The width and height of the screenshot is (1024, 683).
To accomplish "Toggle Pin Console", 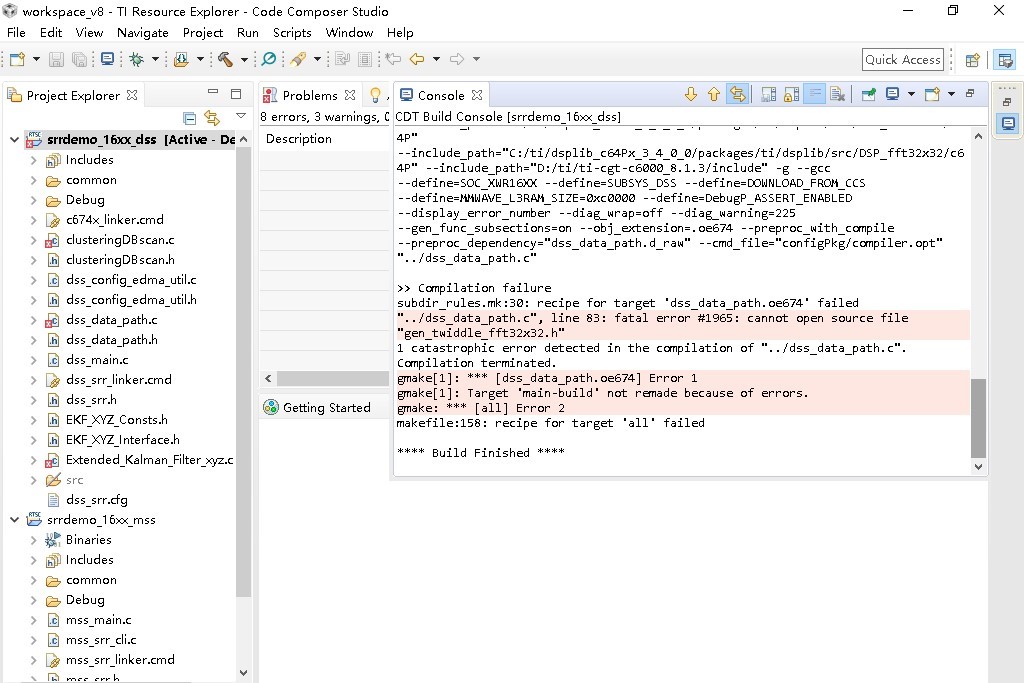I will click(x=869, y=95).
